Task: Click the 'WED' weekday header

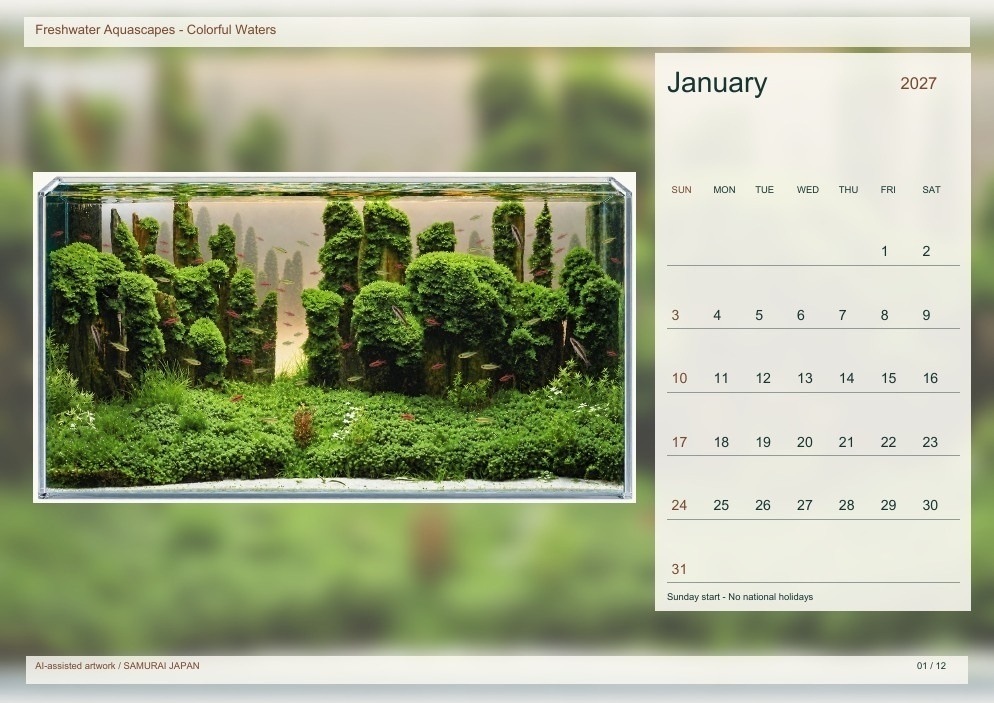Action: (x=807, y=190)
